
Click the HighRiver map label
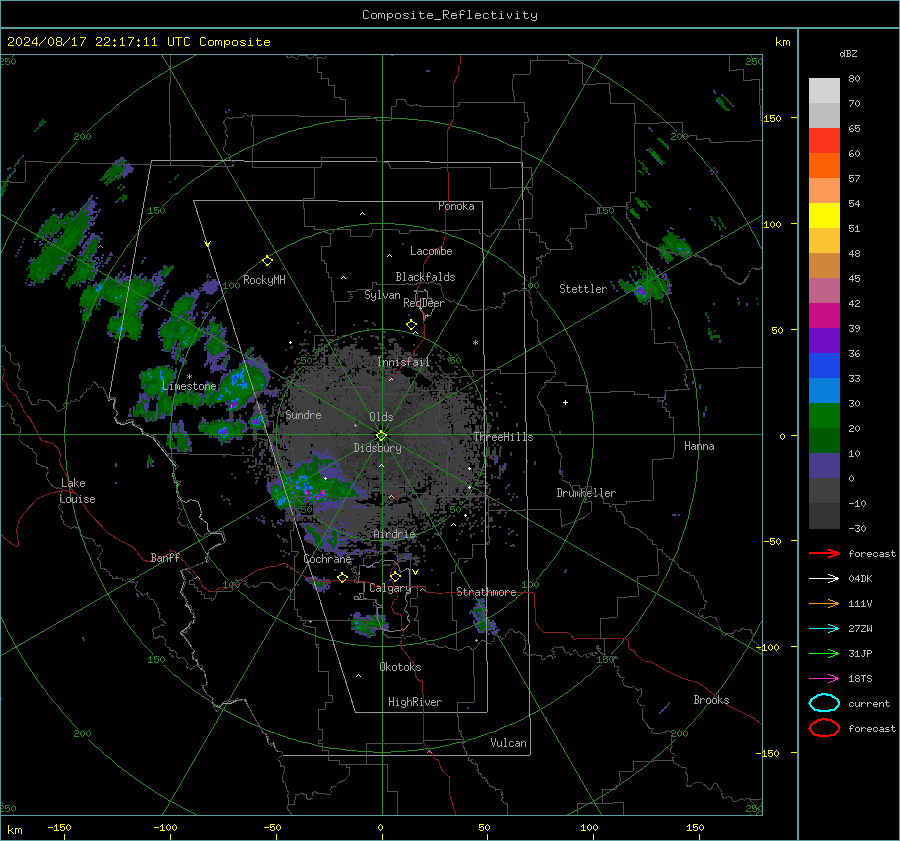click(415, 702)
